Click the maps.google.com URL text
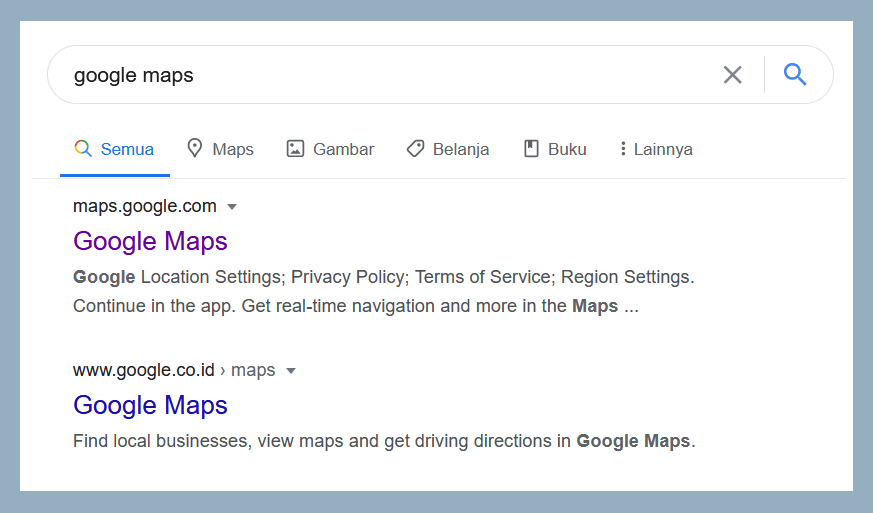The width and height of the screenshot is (873, 513). (145, 206)
